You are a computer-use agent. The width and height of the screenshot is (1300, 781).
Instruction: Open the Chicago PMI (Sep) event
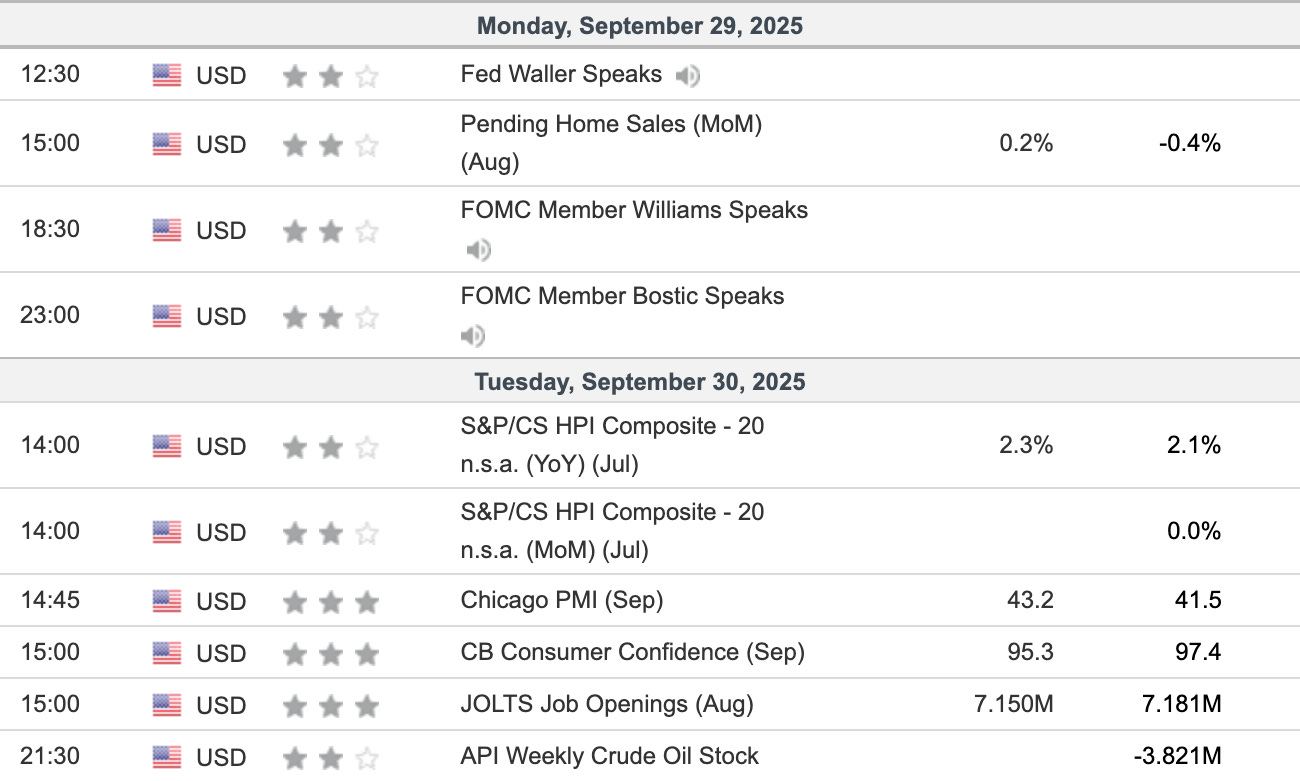coord(562,600)
